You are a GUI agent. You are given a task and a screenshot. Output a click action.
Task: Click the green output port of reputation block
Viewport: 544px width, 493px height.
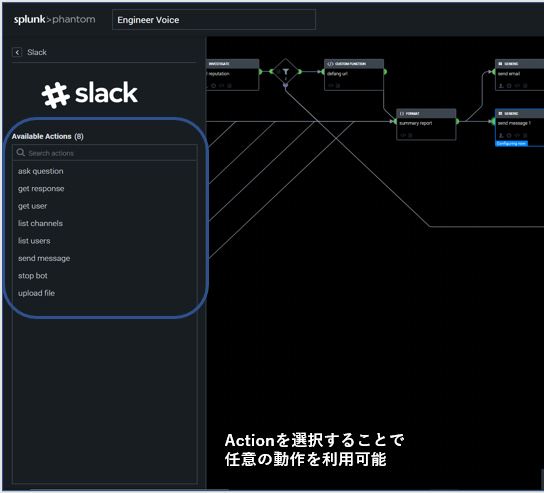point(261,72)
